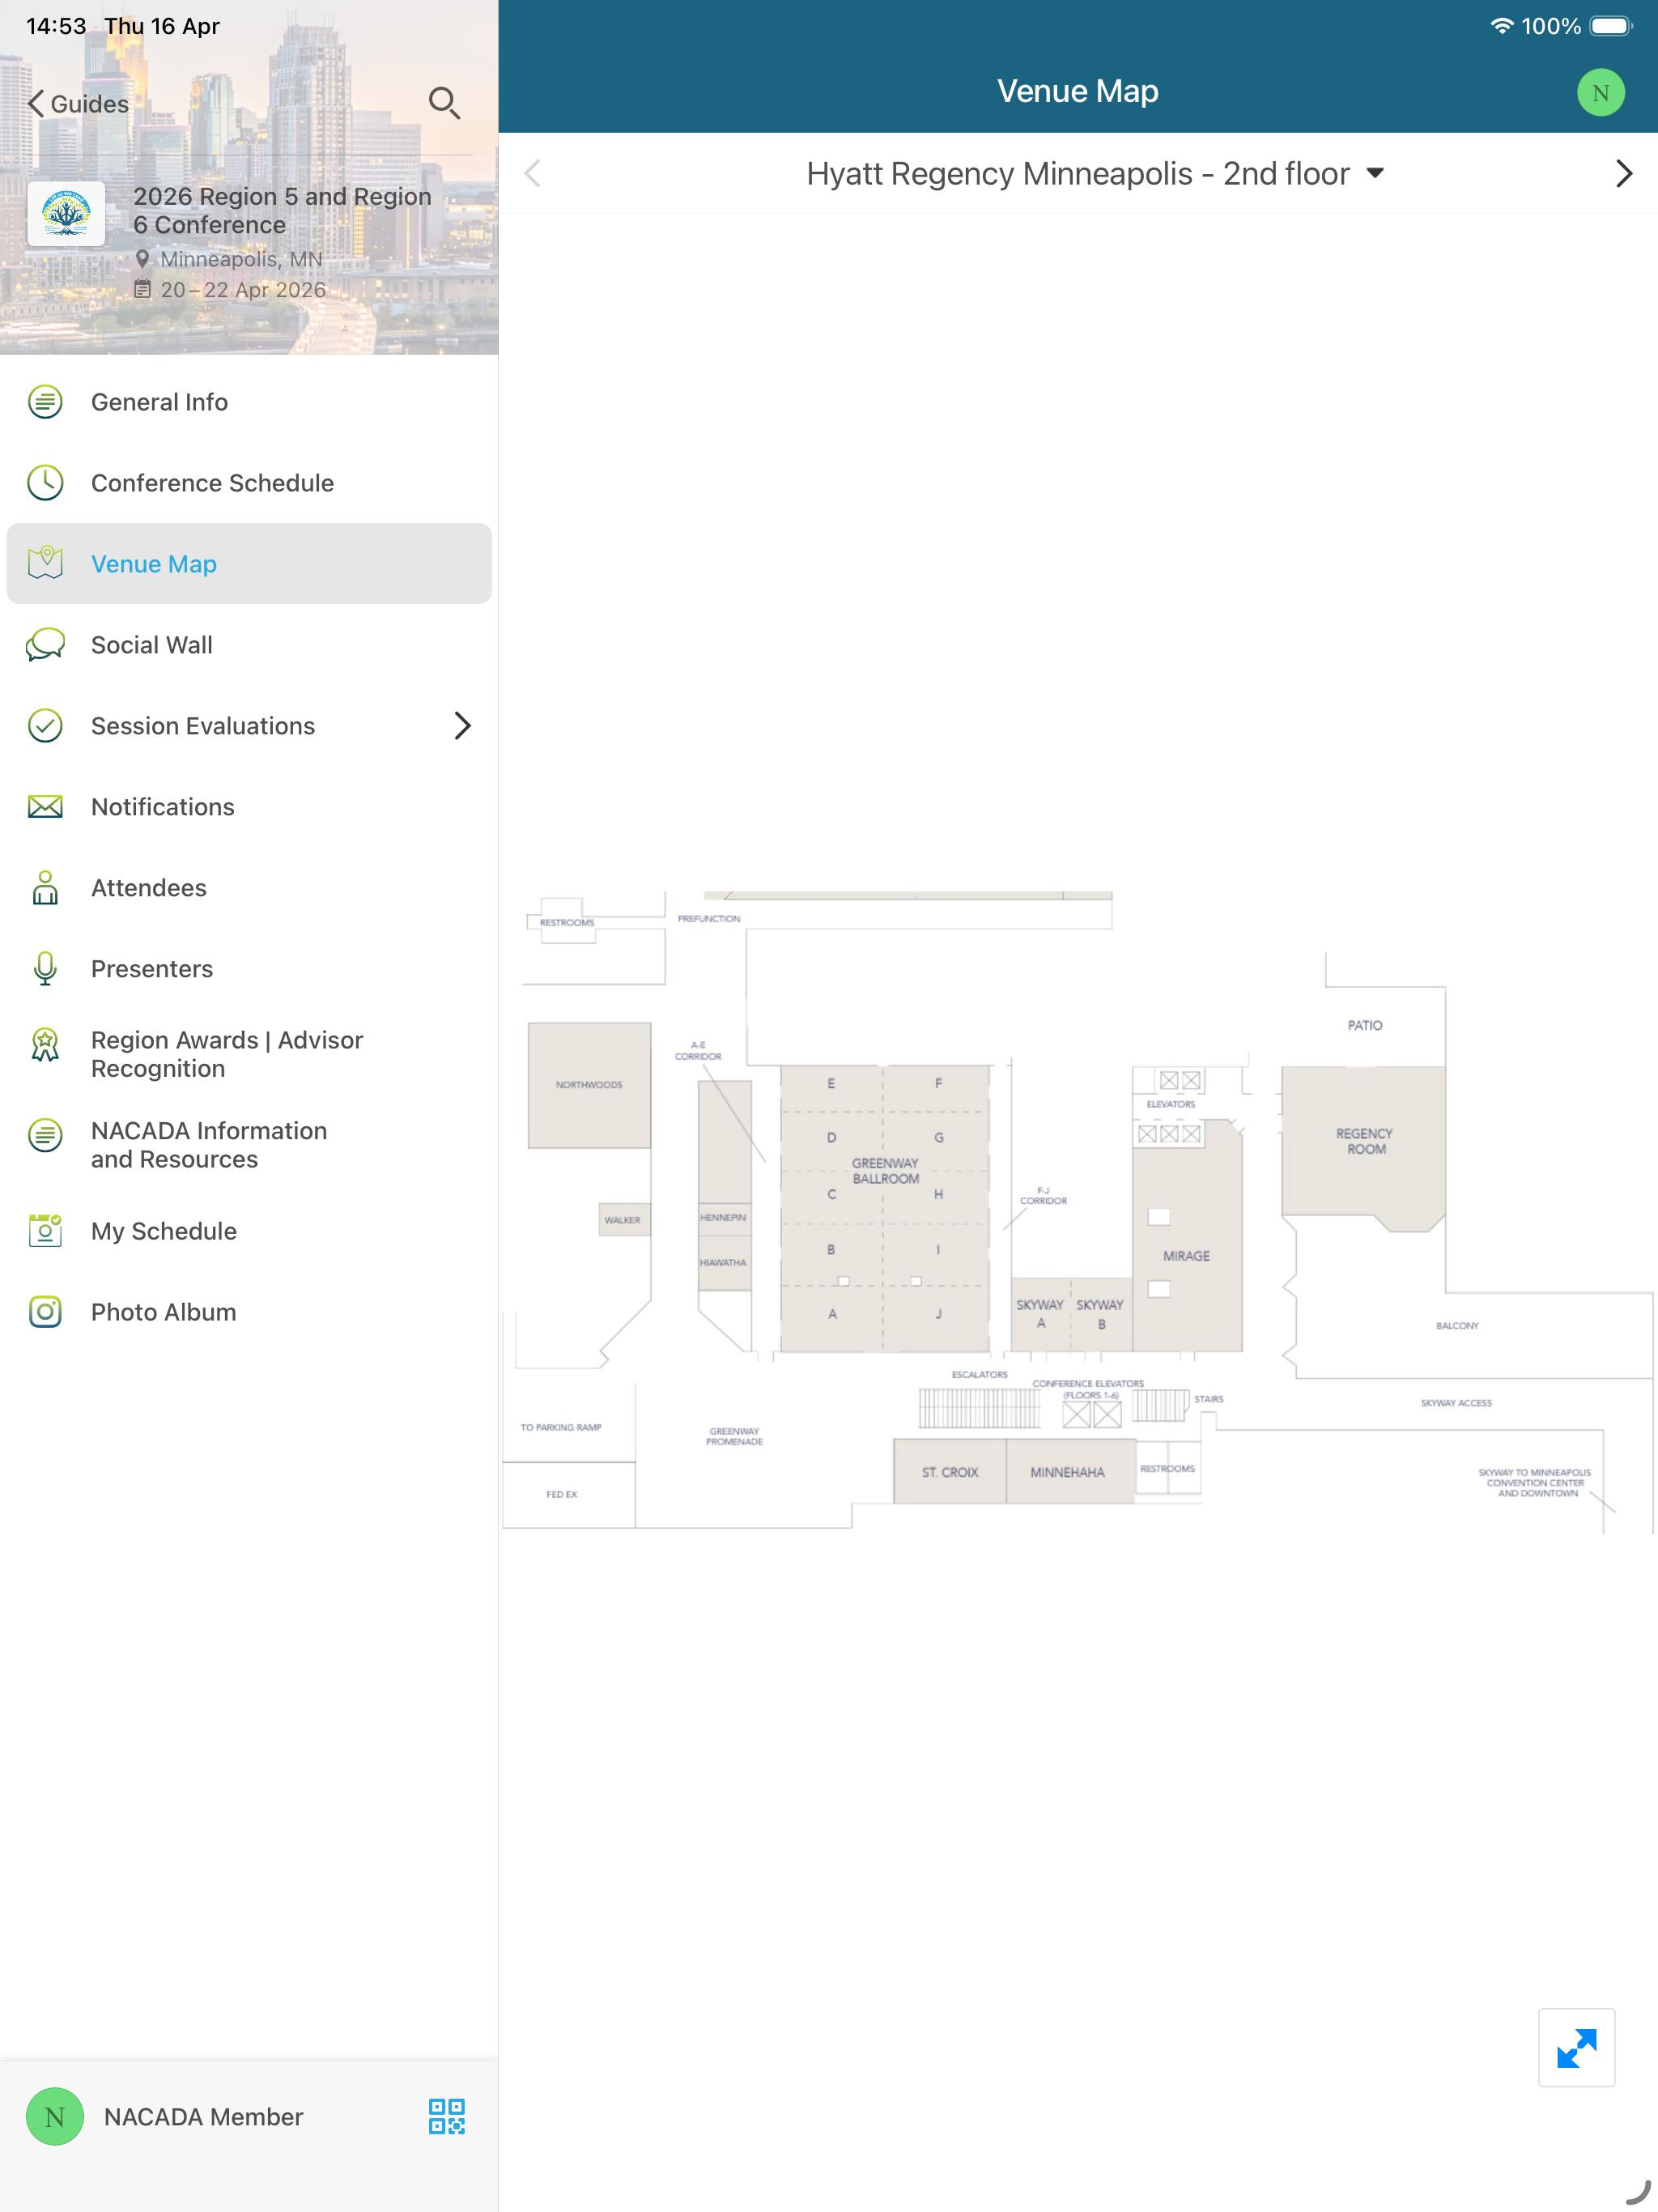Tap the St. Croix room label
This screenshot has width=1658, height=2212.
click(x=950, y=1472)
